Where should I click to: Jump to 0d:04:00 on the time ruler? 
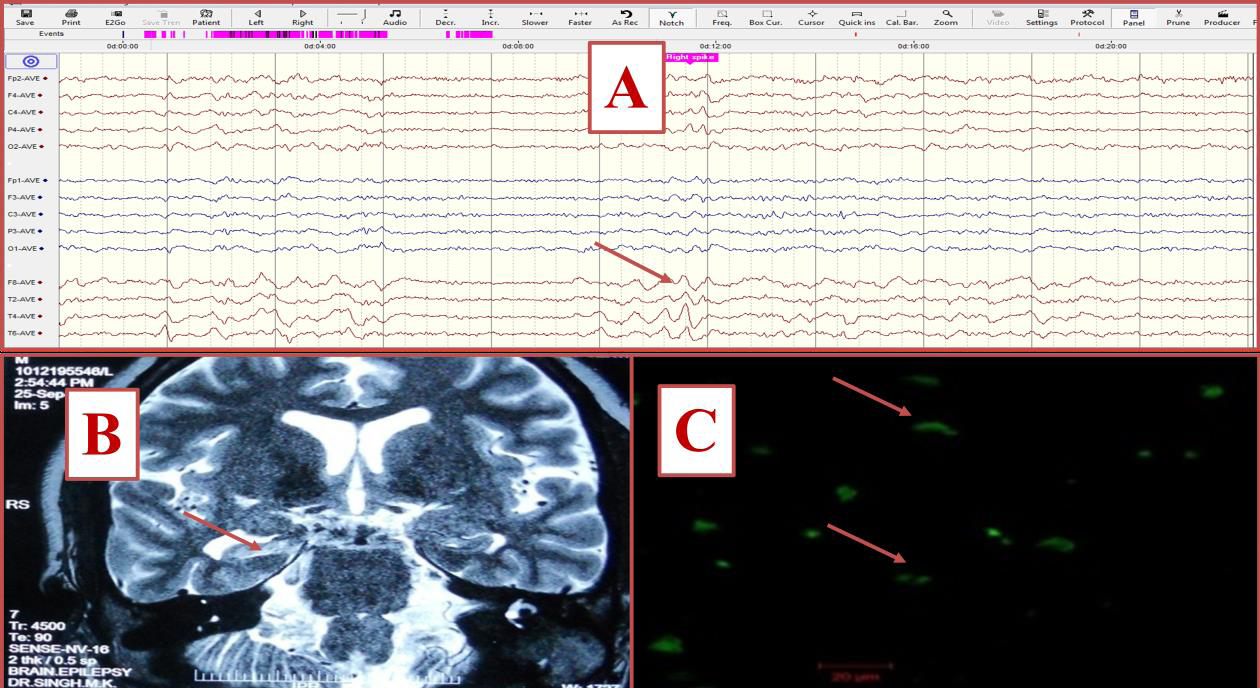click(320, 46)
